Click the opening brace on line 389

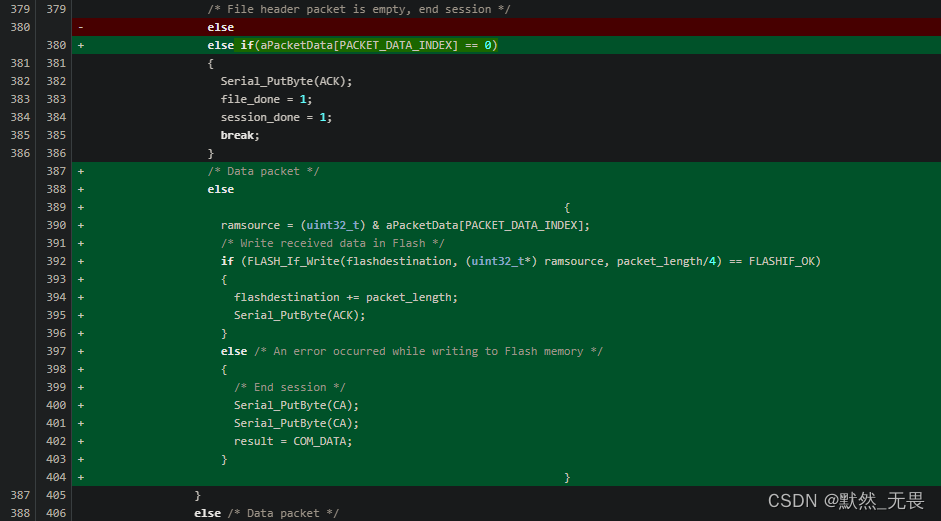567,207
